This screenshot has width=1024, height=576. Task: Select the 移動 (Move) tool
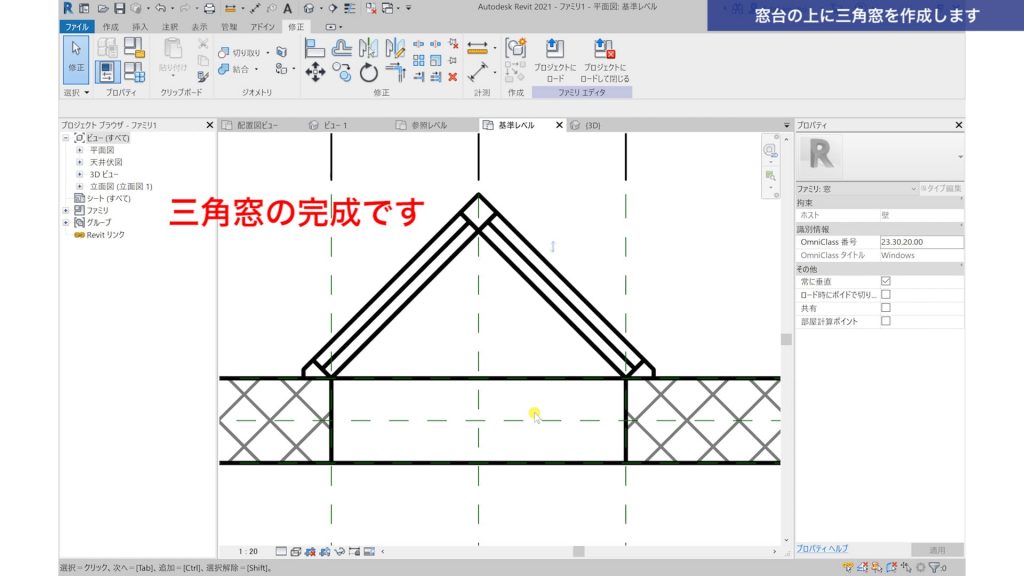(314, 72)
